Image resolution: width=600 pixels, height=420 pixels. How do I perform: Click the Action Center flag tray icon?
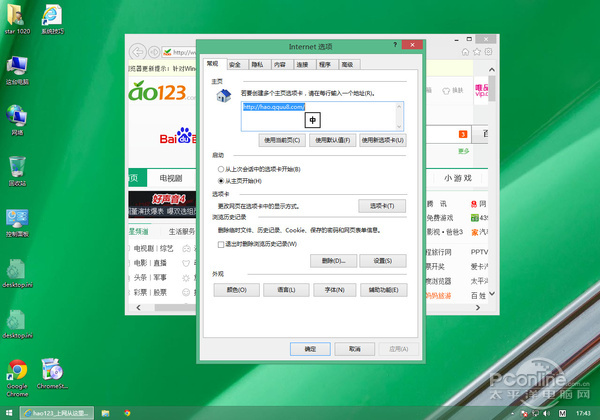click(x=524, y=413)
